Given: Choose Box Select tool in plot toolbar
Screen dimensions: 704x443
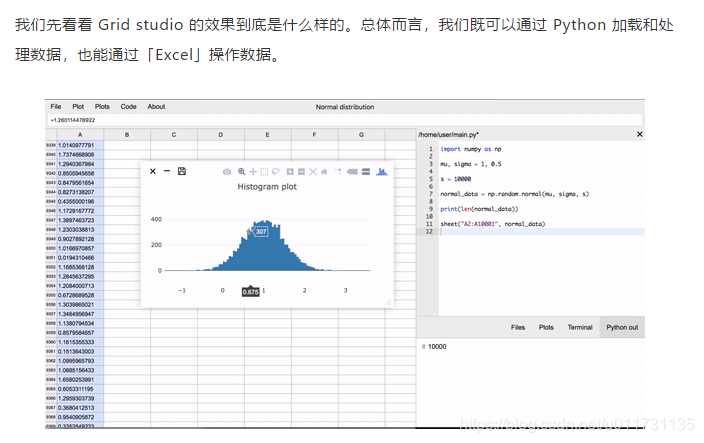Looking at the screenshot, I should [264, 171].
